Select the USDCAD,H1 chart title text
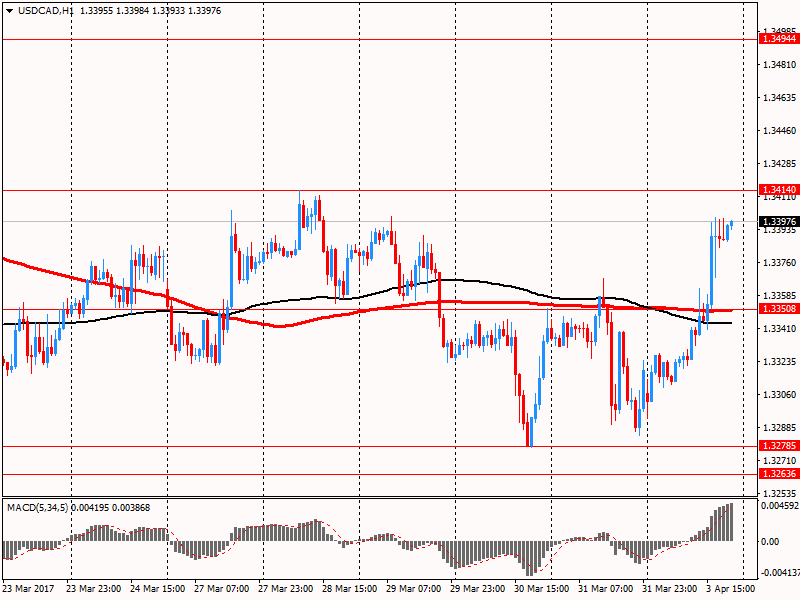Image resolution: width=800 pixels, height=600 pixels. point(45,11)
